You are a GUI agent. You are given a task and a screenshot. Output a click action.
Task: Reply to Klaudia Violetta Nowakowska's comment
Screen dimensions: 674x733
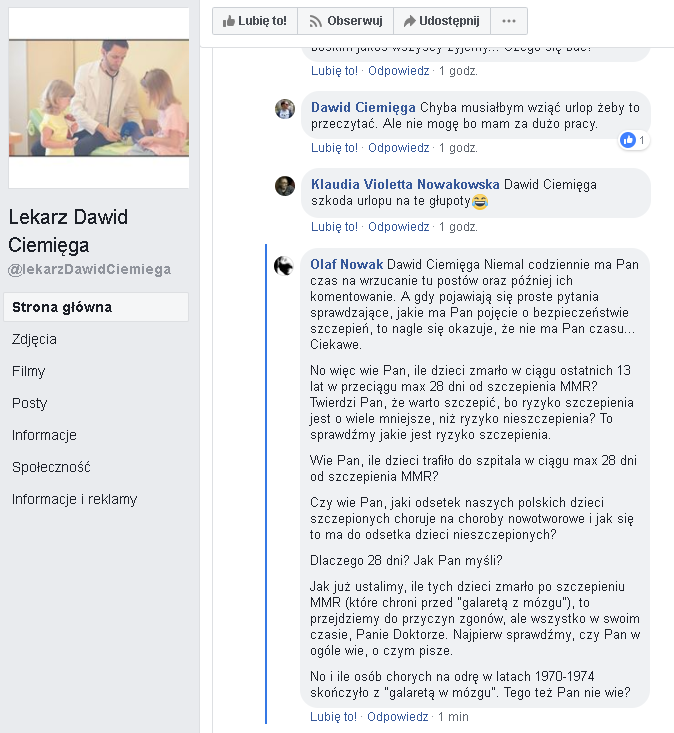point(398,227)
